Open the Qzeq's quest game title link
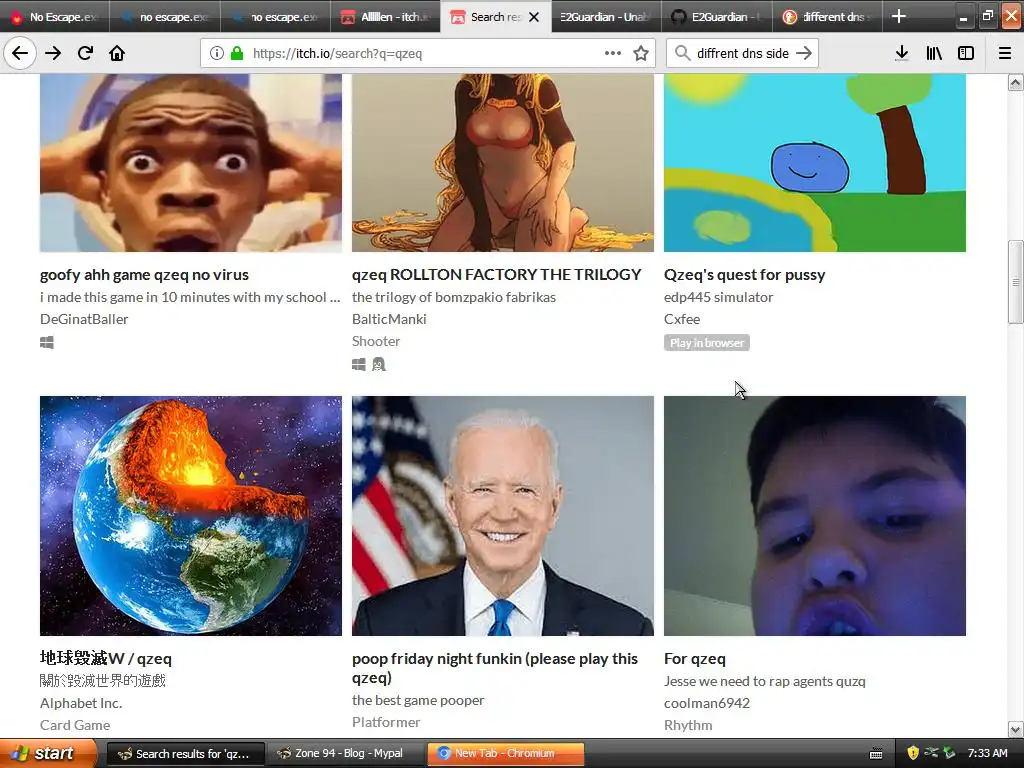The height and width of the screenshot is (768, 1024). click(x=744, y=274)
